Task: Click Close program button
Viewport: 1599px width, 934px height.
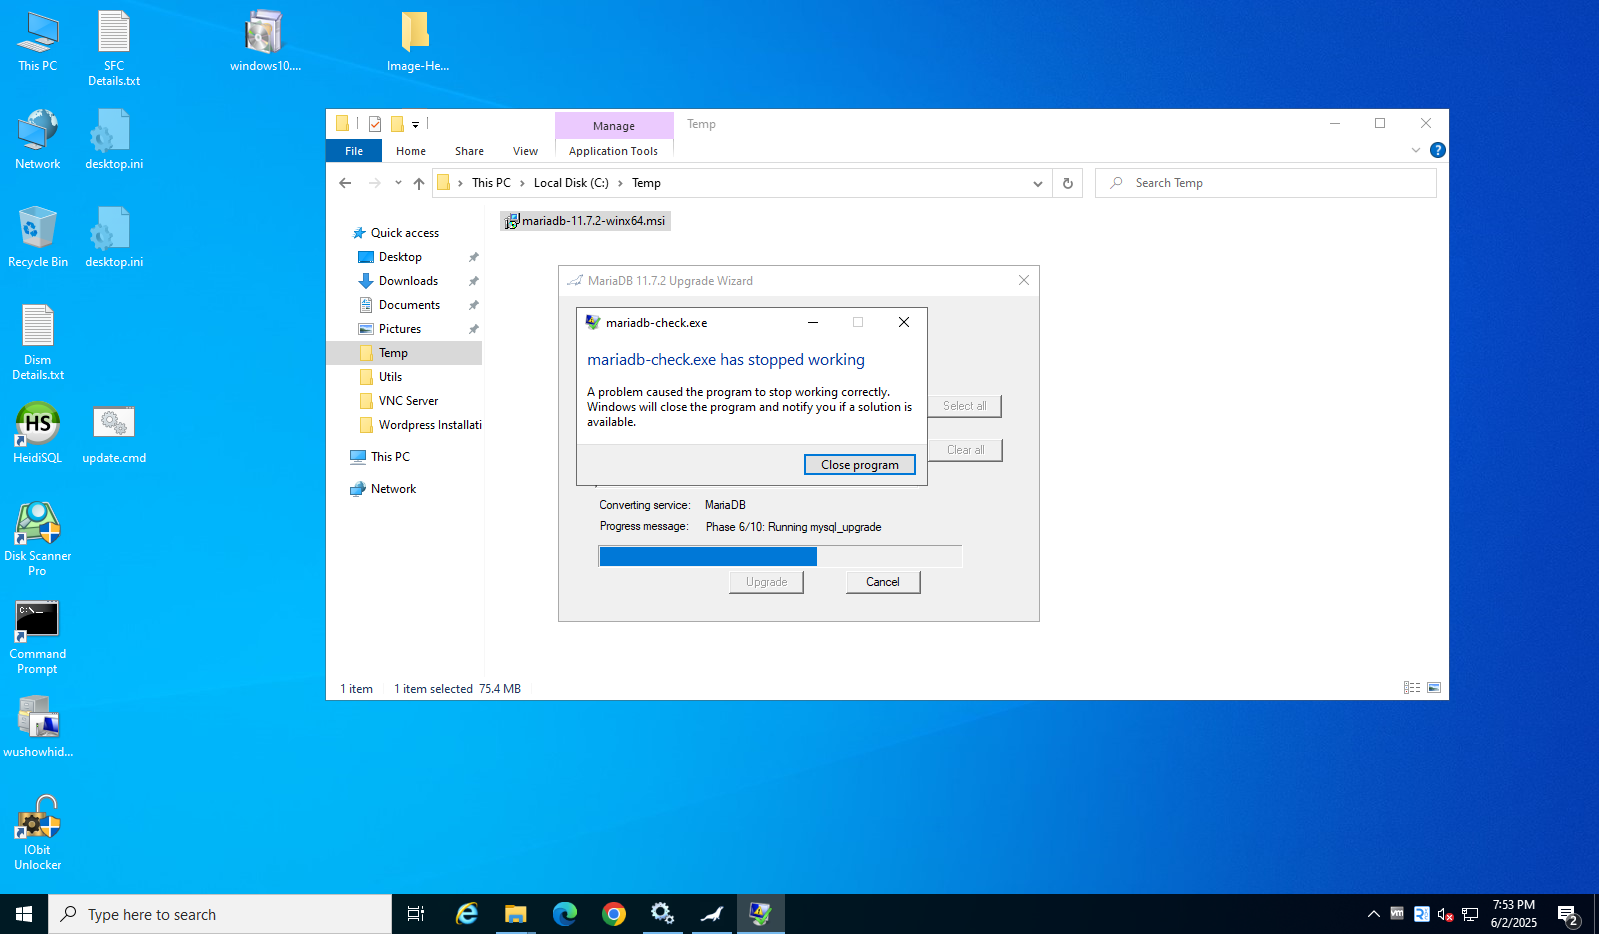Action: point(860,465)
